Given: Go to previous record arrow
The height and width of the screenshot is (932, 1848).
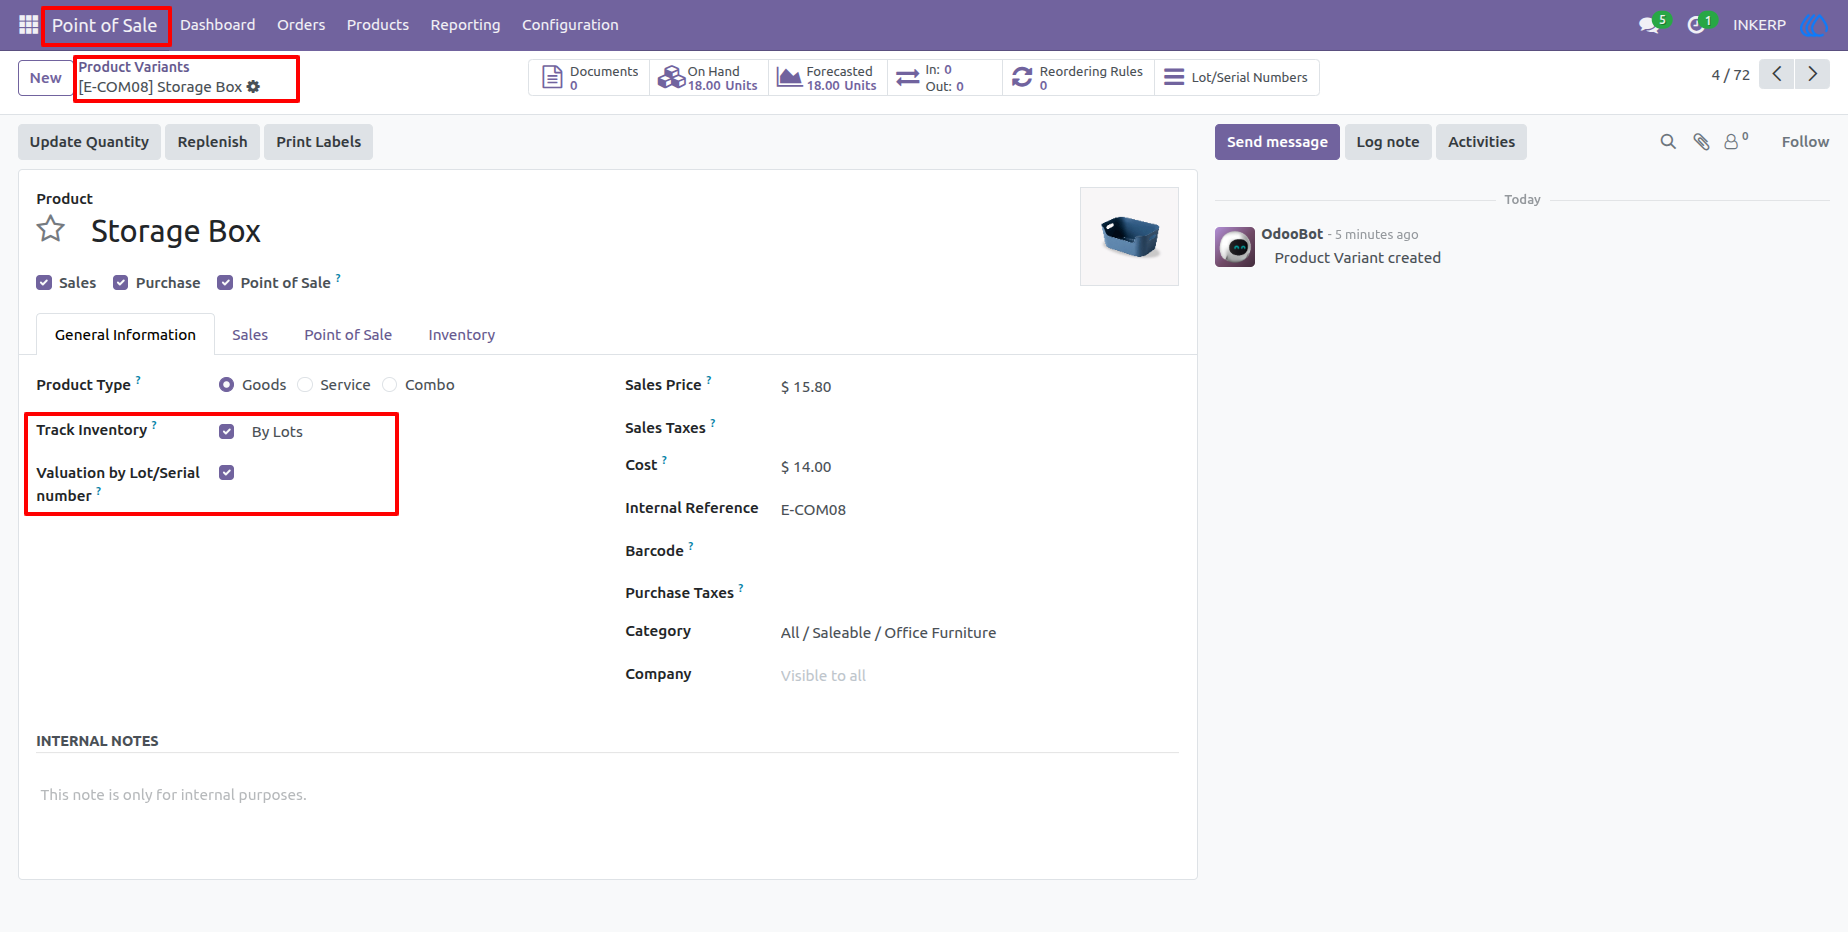Looking at the screenshot, I should coord(1777,74).
